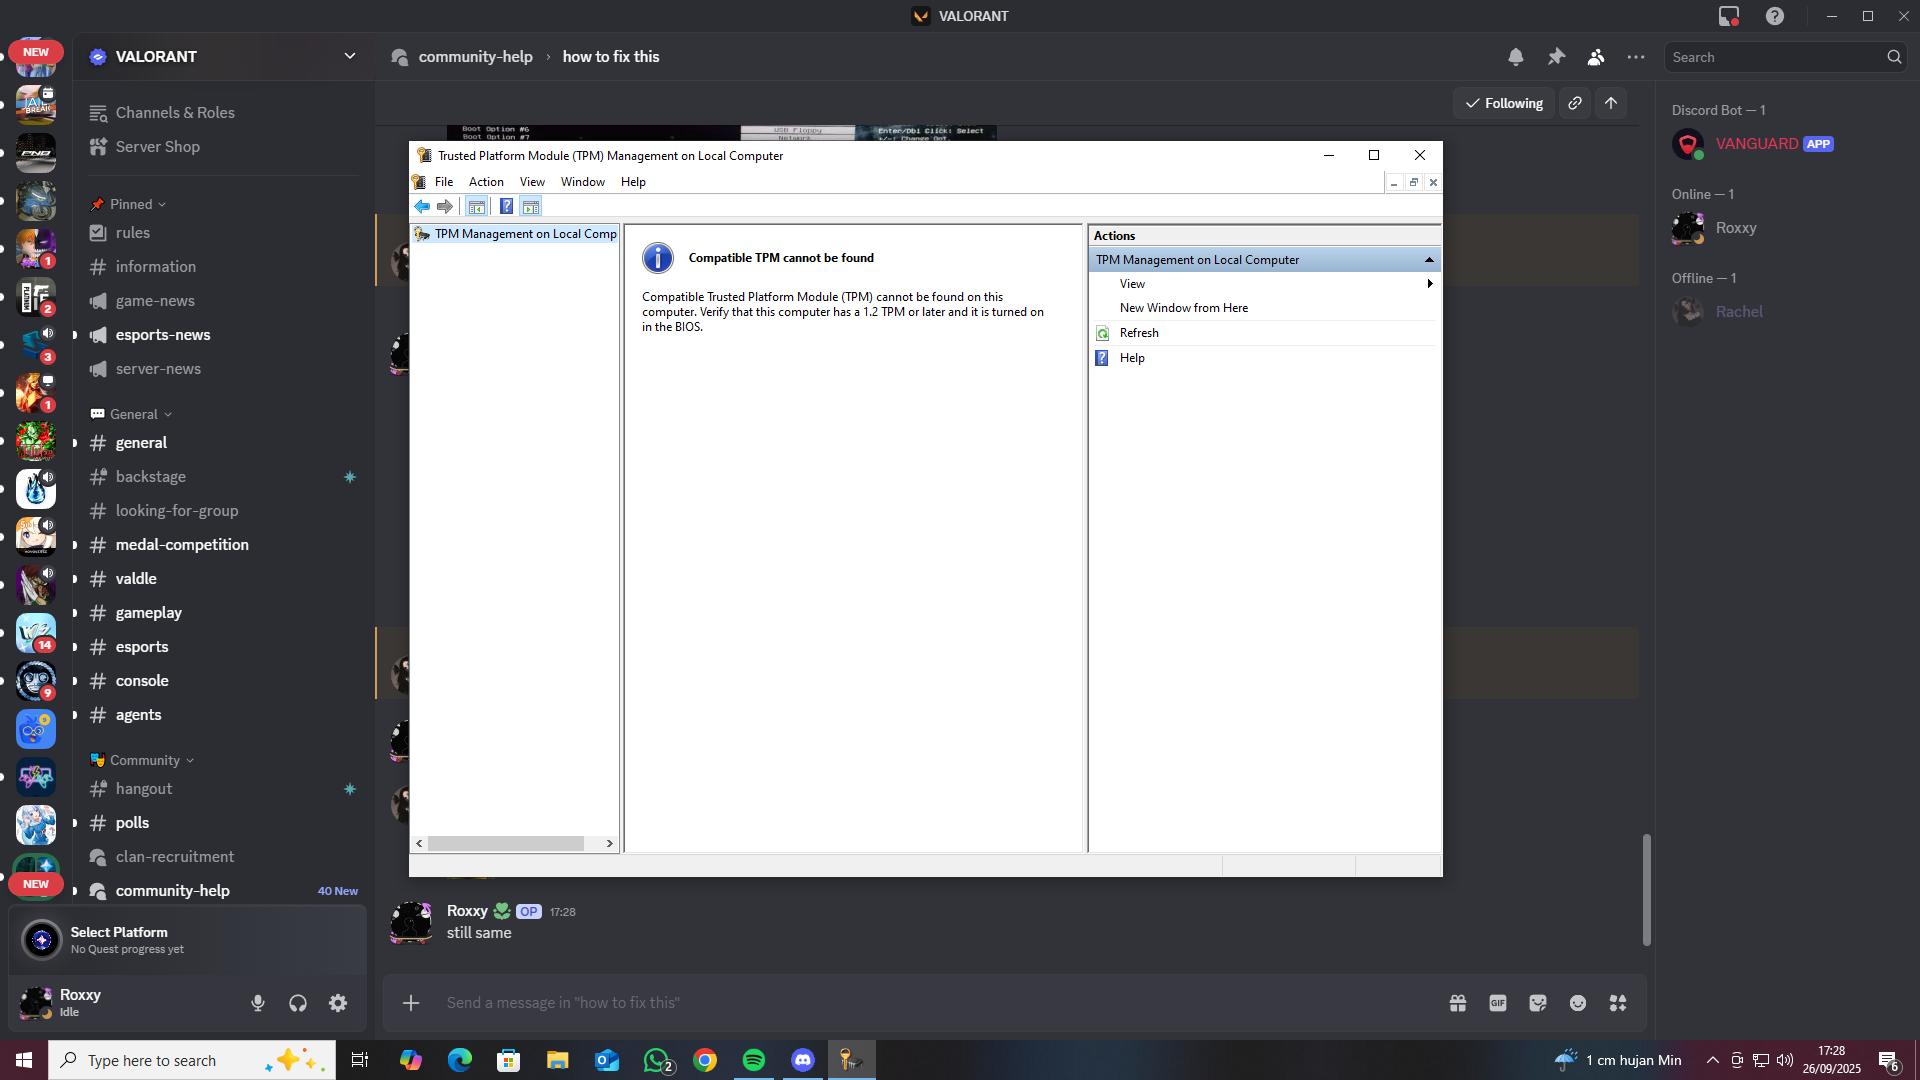Open sticker picker in message bar
1920x1080 pixels.
(x=1538, y=1003)
